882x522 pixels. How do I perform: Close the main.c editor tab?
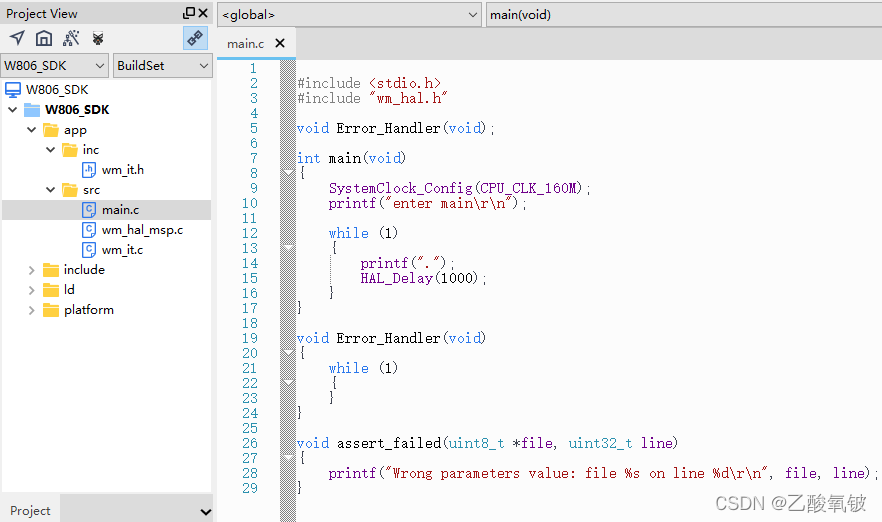(280, 43)
